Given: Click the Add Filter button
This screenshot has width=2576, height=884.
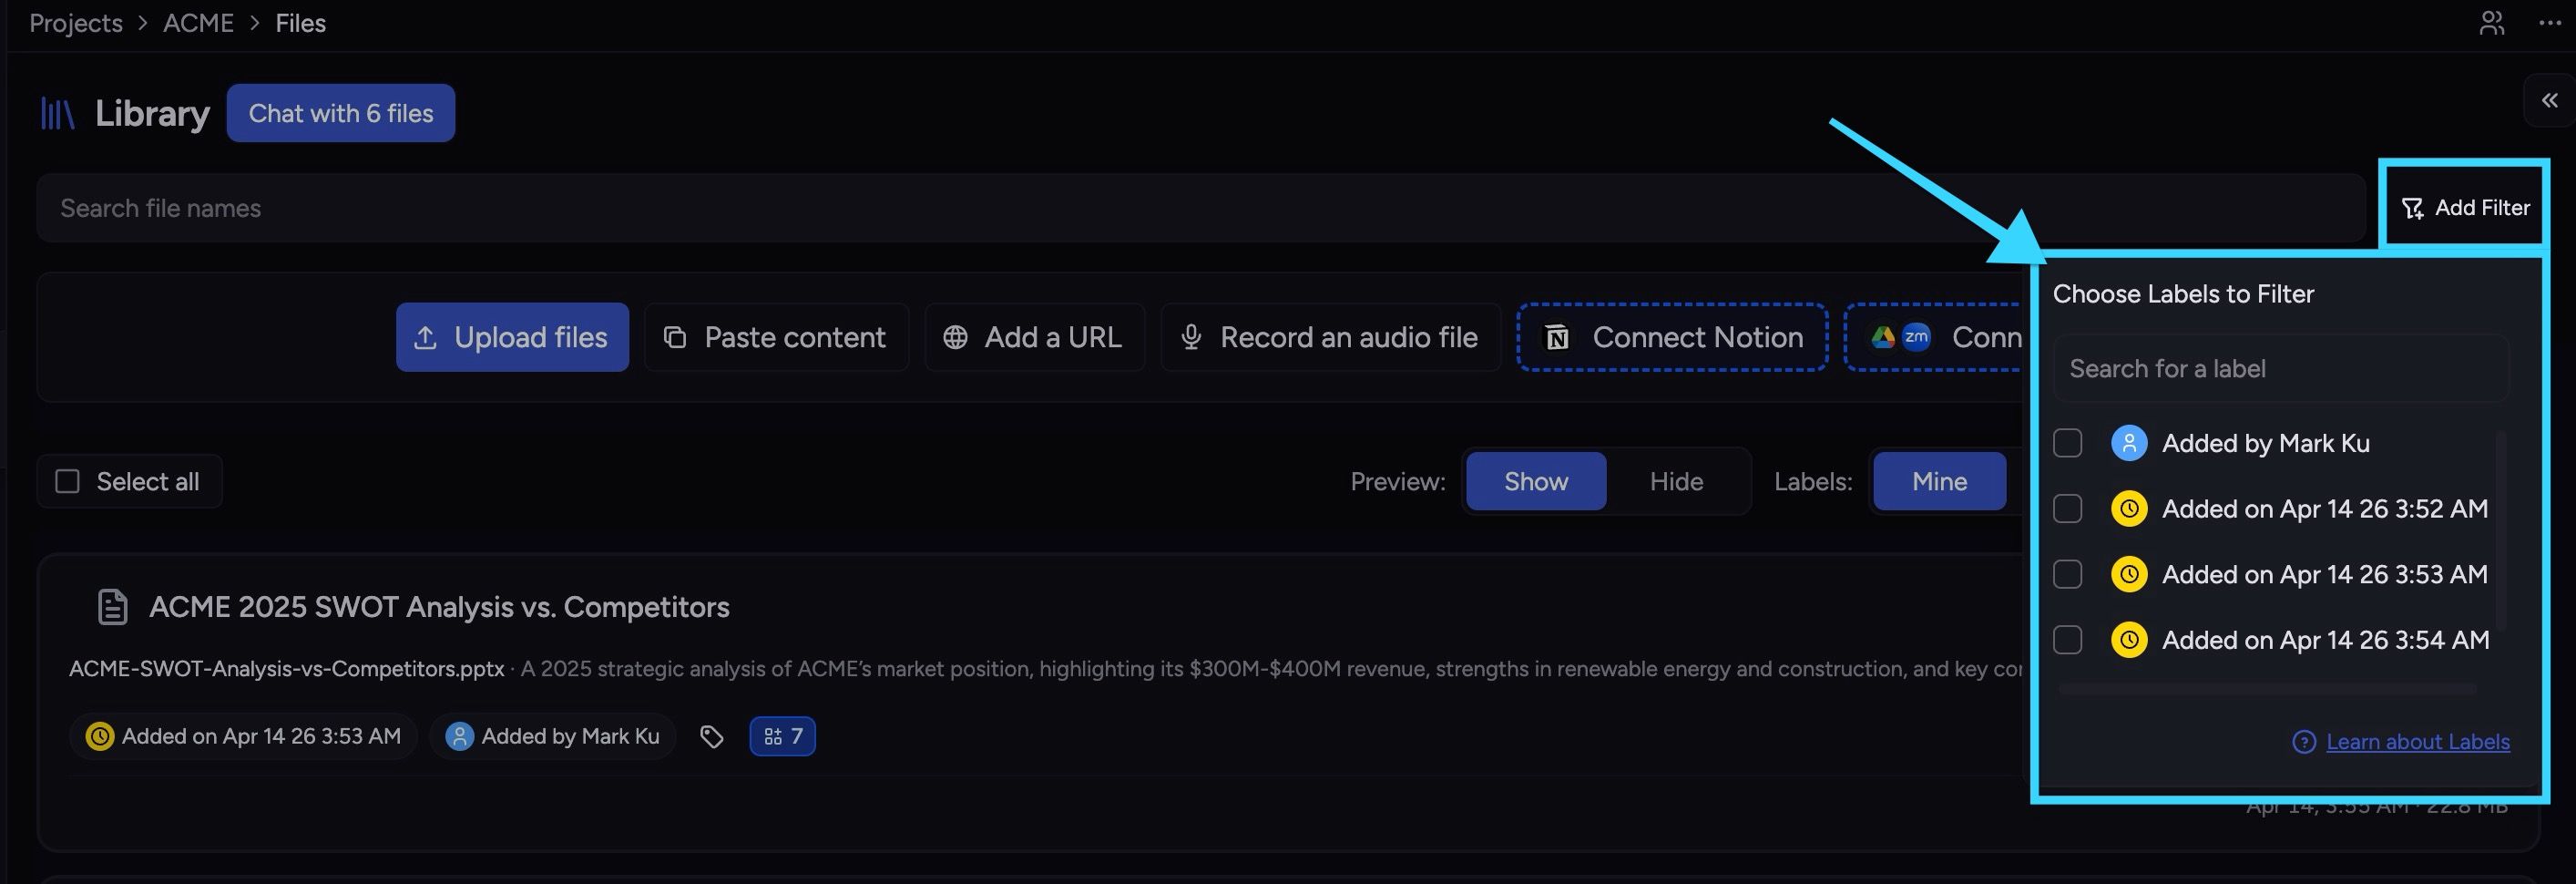Looking at the screenshot, I should pos(2464,208).
